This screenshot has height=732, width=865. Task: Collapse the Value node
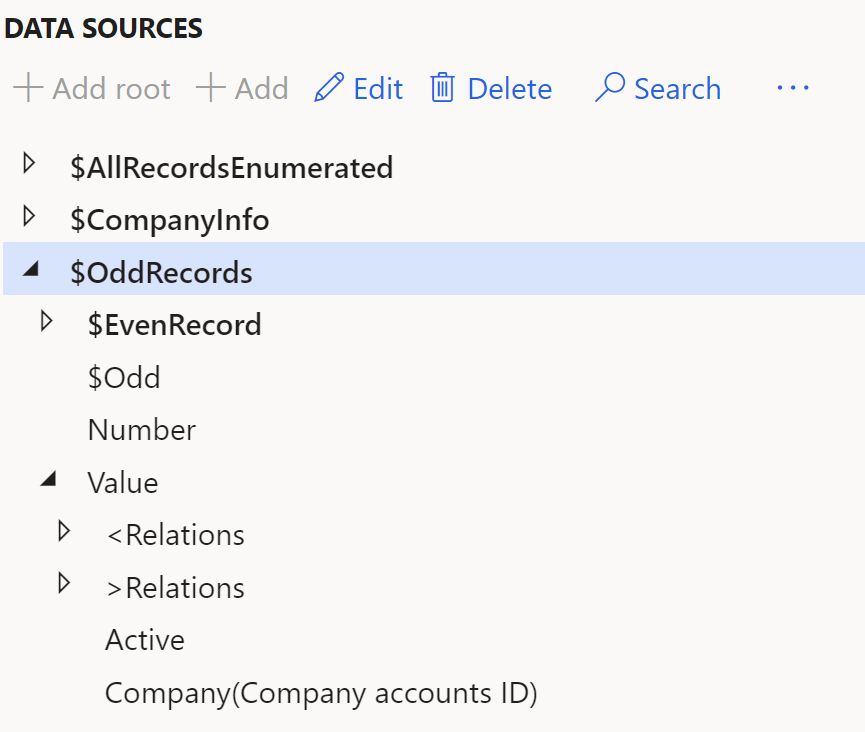[x=46, y=479]
